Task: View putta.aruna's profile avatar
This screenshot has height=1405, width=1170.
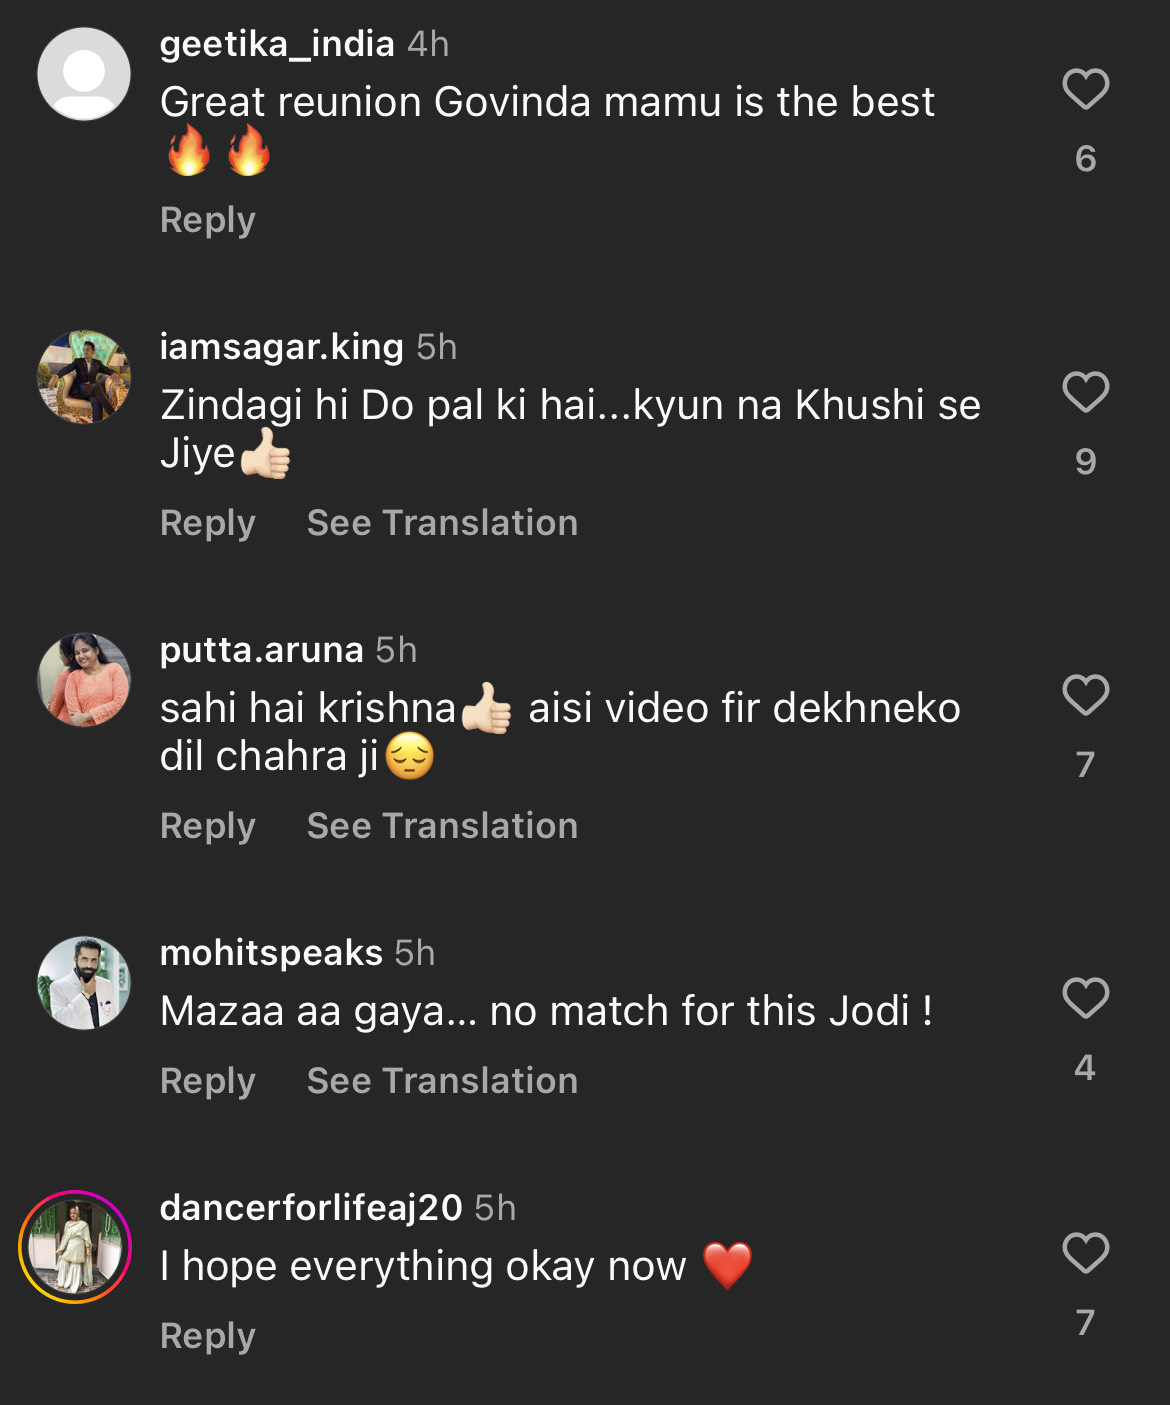Action: [x=84, y=680]
